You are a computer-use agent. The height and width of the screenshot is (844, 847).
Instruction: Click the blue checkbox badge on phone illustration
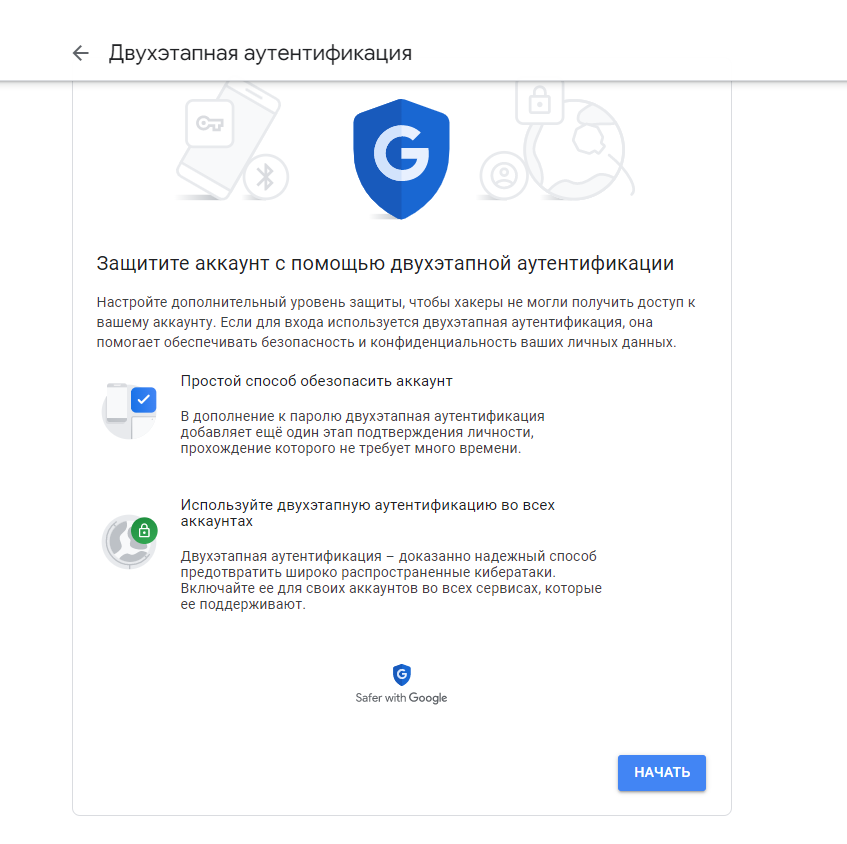[144, 400]
